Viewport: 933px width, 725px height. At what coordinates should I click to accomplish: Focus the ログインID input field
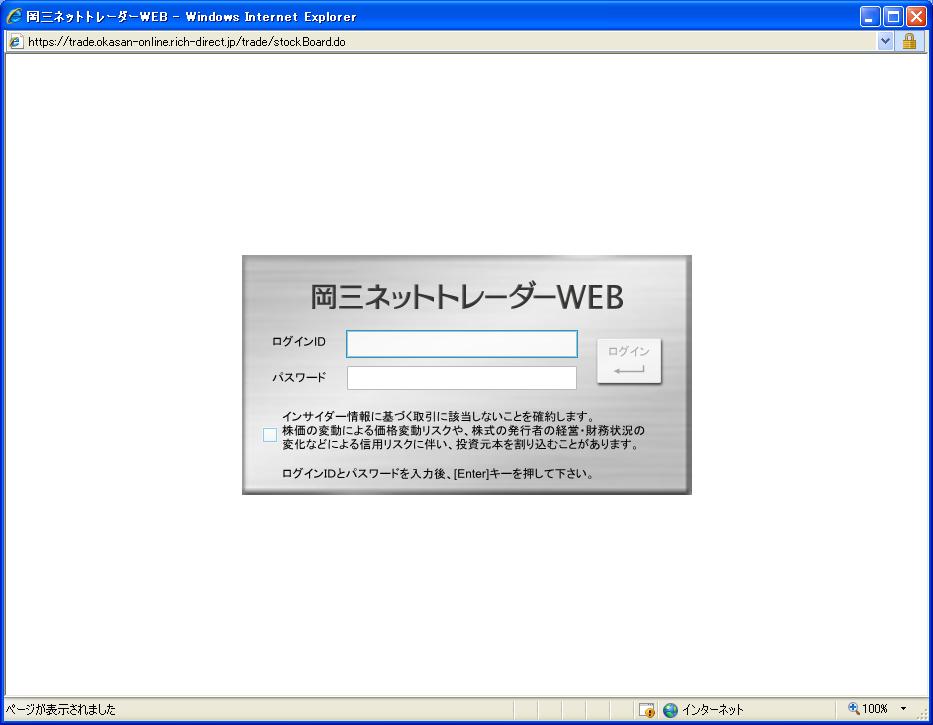point(461,344)
